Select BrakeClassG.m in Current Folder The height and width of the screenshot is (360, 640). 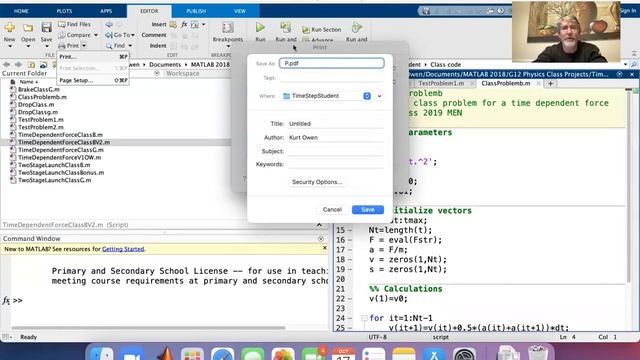39,89
